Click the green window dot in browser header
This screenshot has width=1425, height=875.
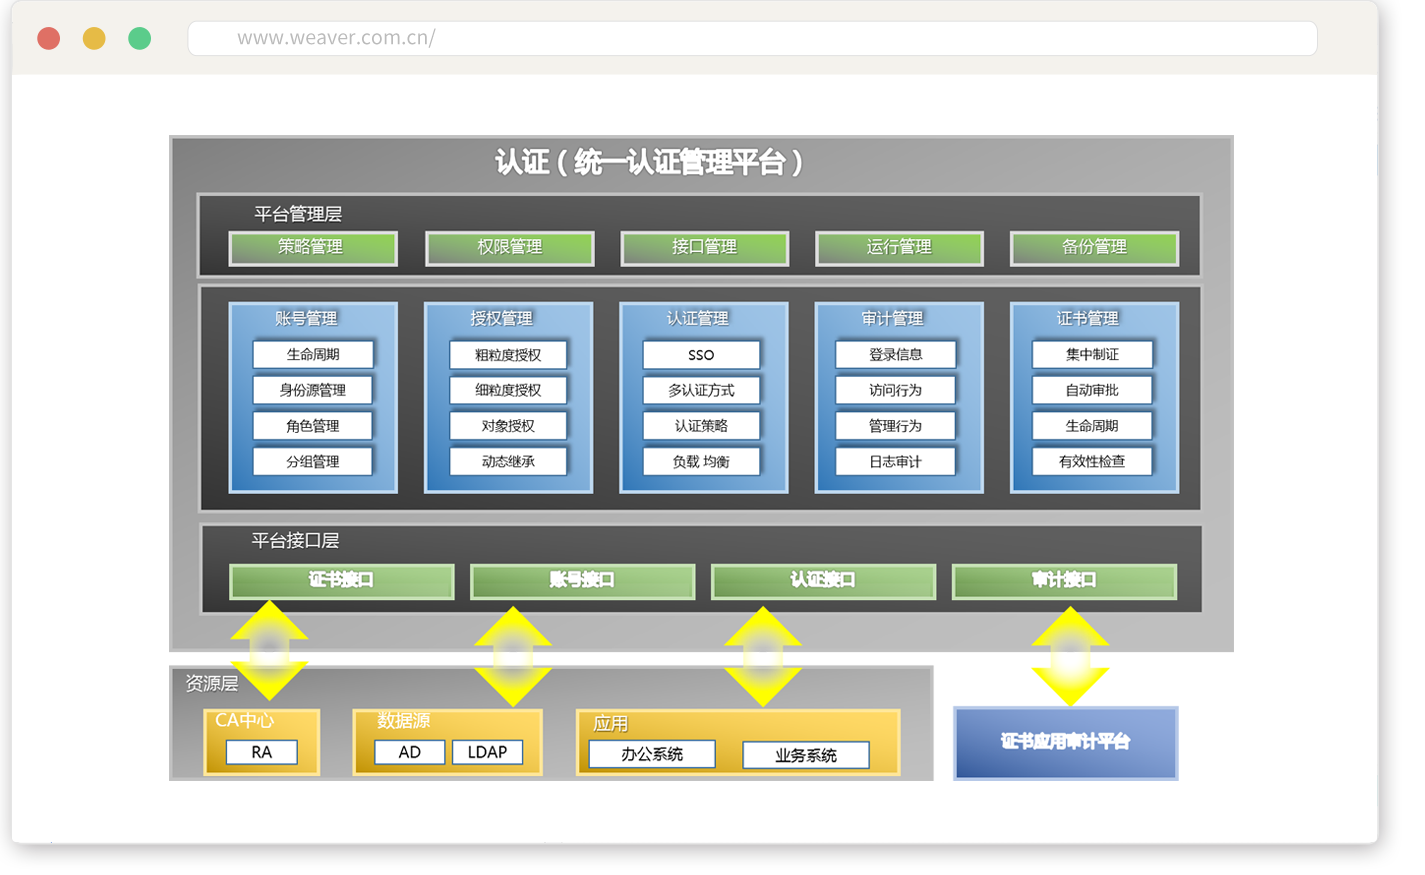point(140,38)
